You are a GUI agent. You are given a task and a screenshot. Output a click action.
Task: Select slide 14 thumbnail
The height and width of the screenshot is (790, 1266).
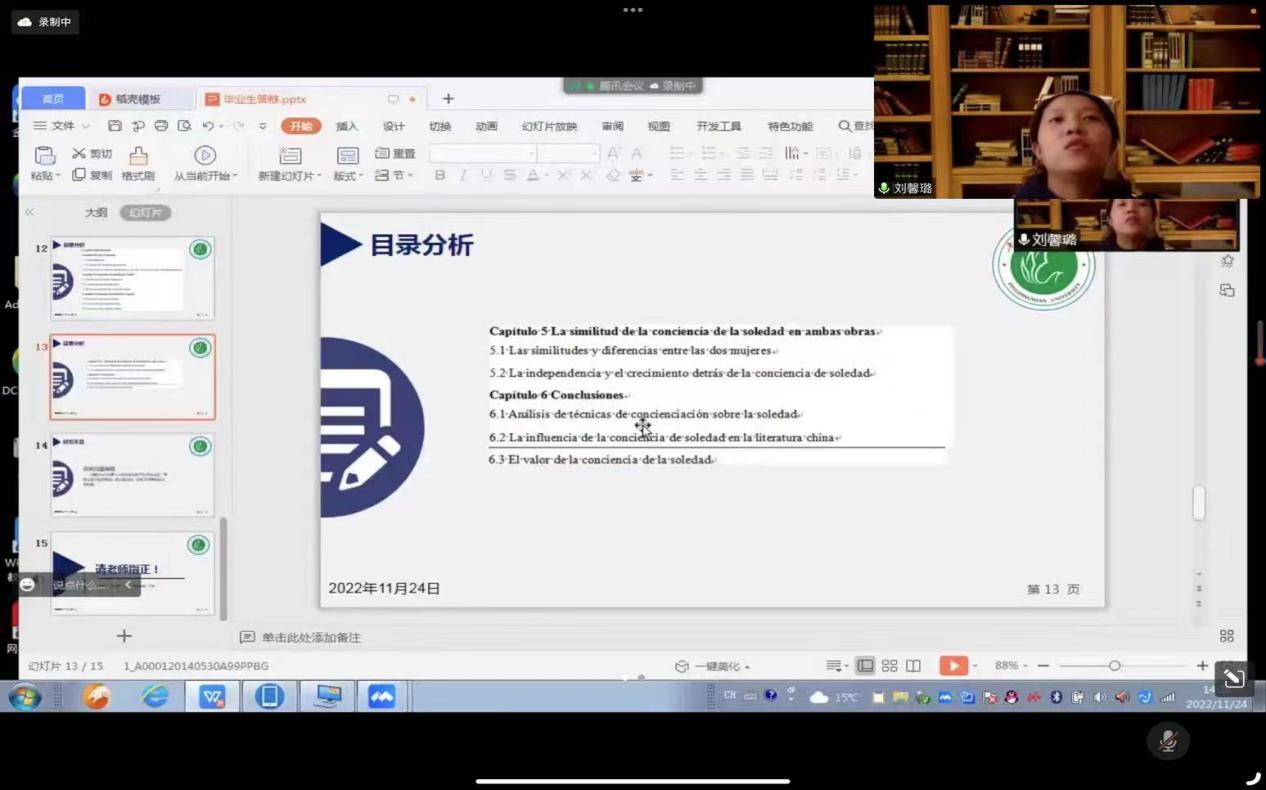pos(132,475)
